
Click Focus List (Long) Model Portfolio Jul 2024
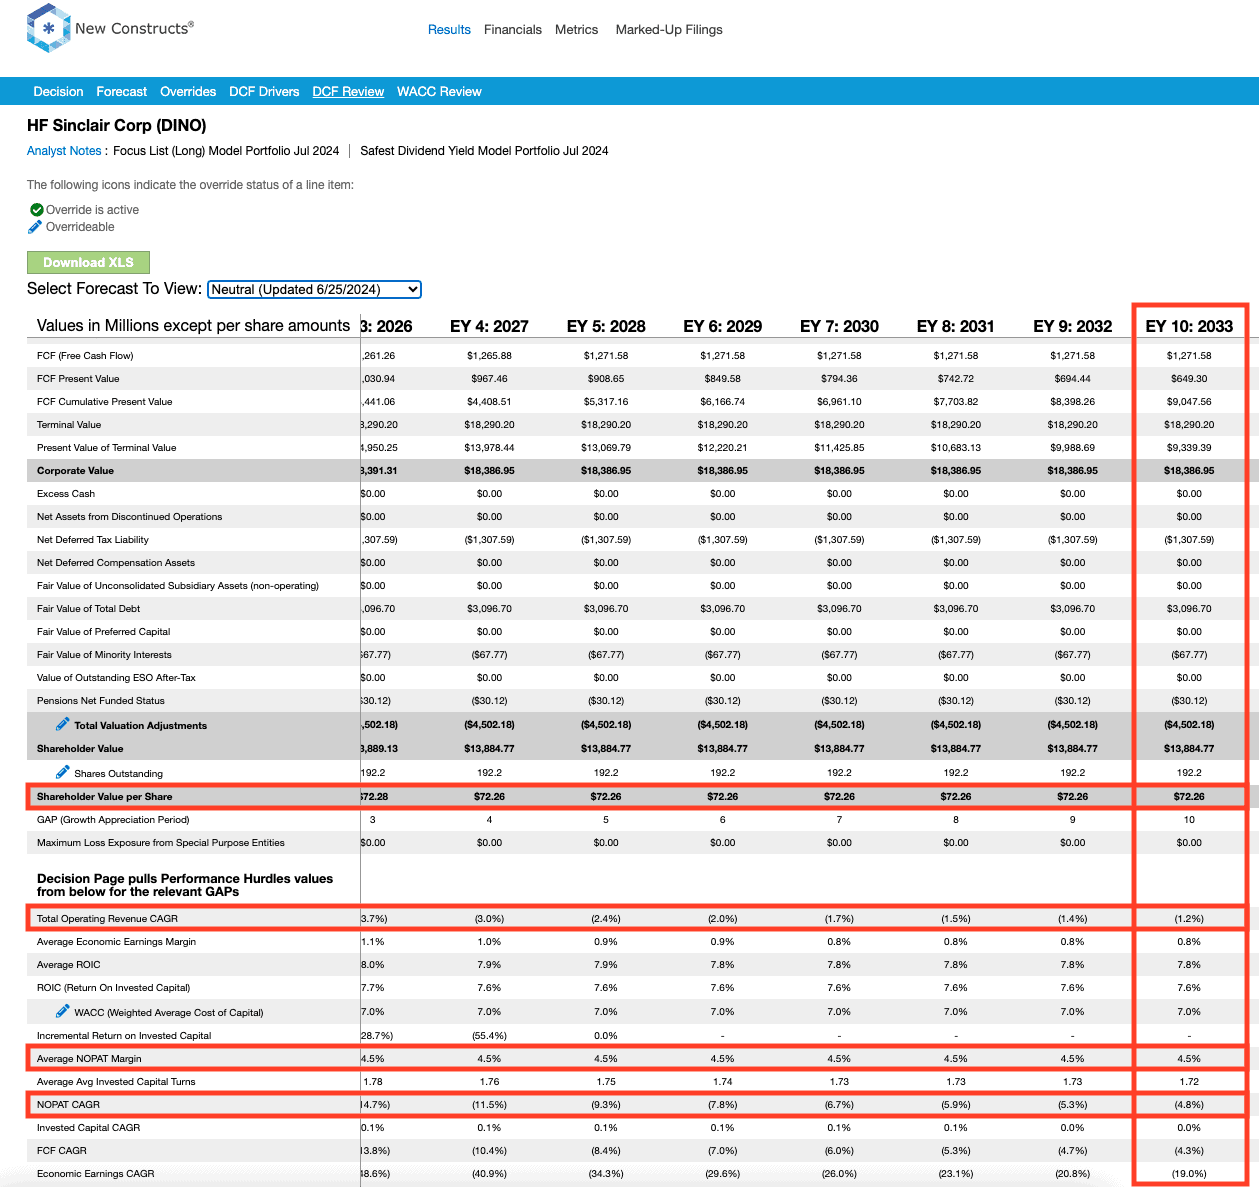[226, 151]
